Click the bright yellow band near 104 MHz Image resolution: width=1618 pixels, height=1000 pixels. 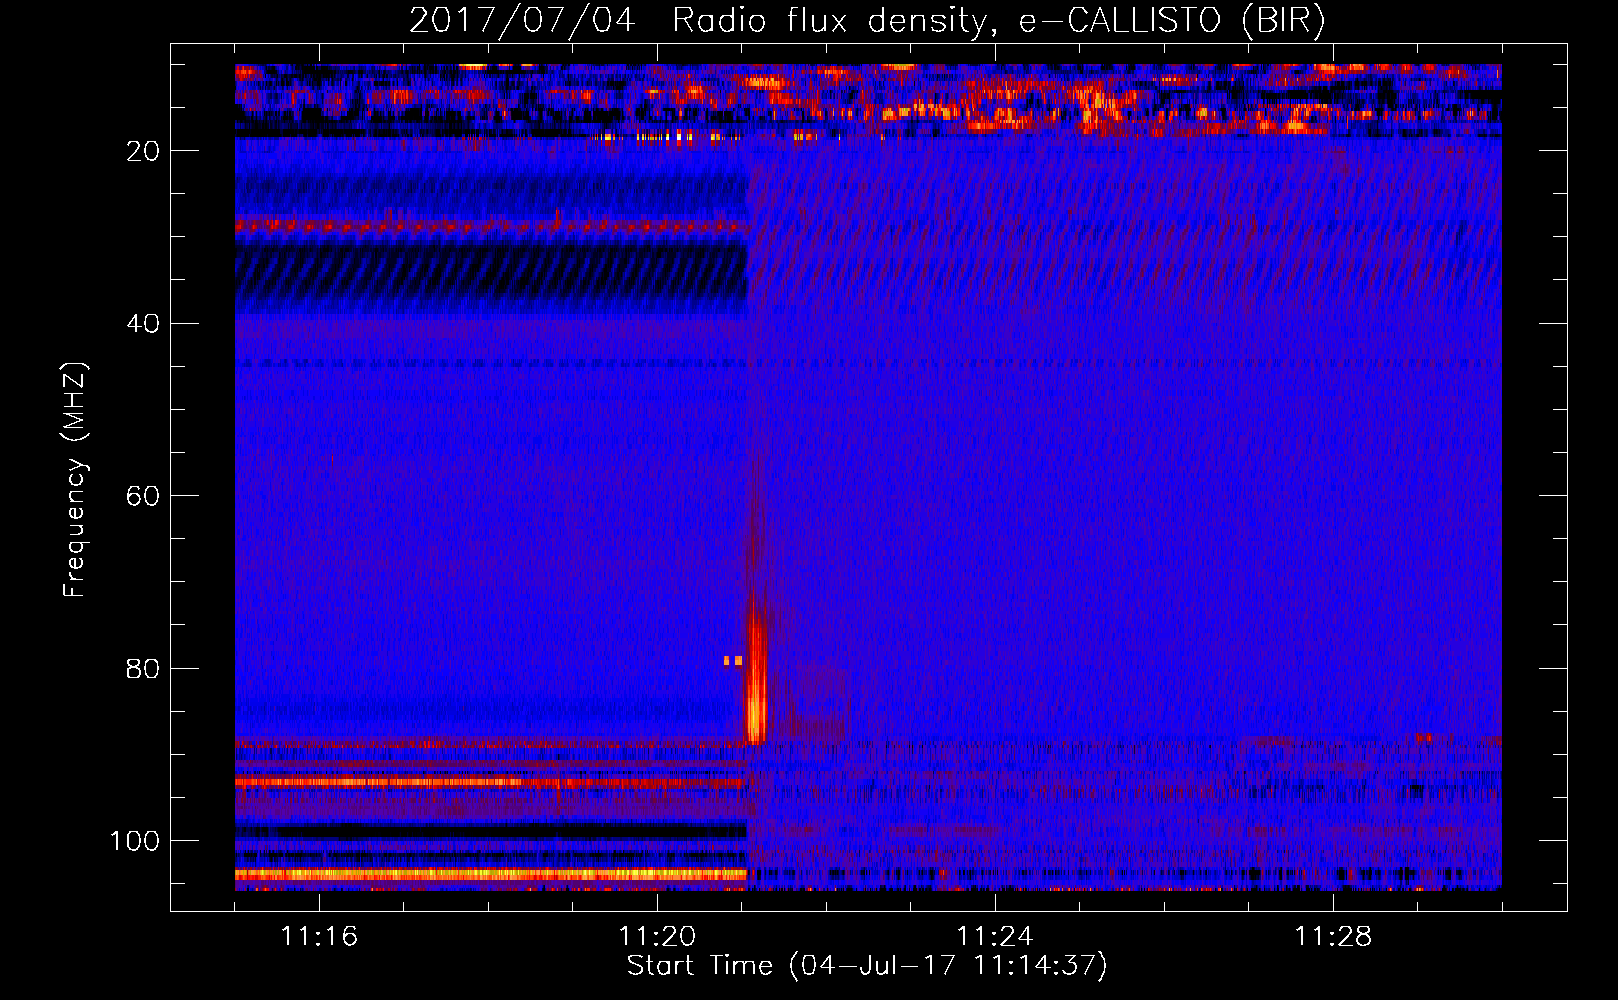click(491, 874)
